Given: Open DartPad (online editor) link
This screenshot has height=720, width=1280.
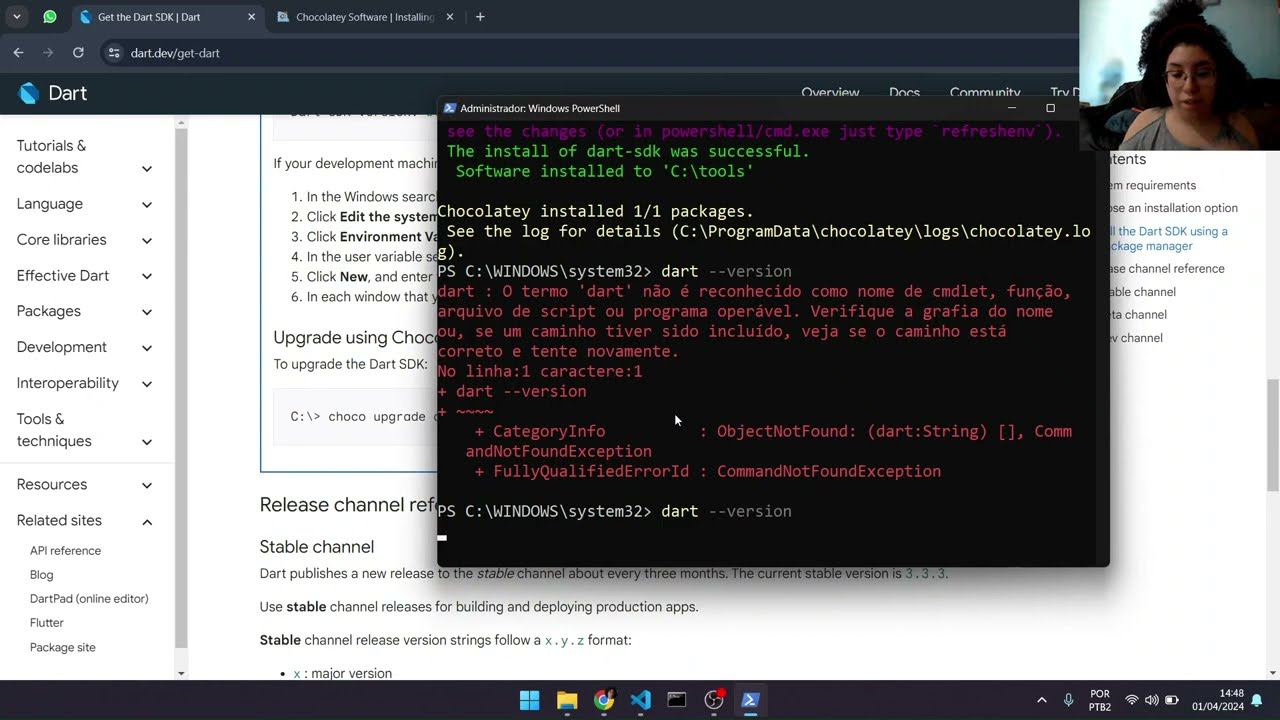Looking at the screenshot, I should (89, 599).
